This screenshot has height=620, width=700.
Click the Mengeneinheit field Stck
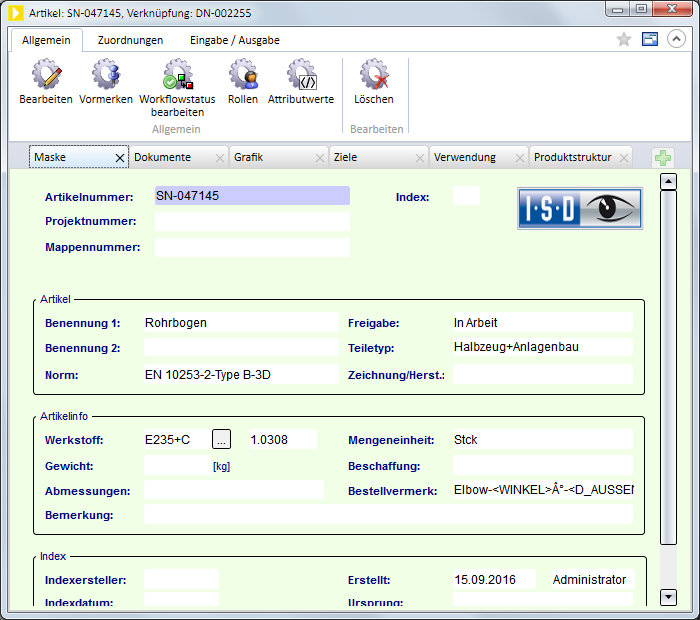click(x=543, y=439)
